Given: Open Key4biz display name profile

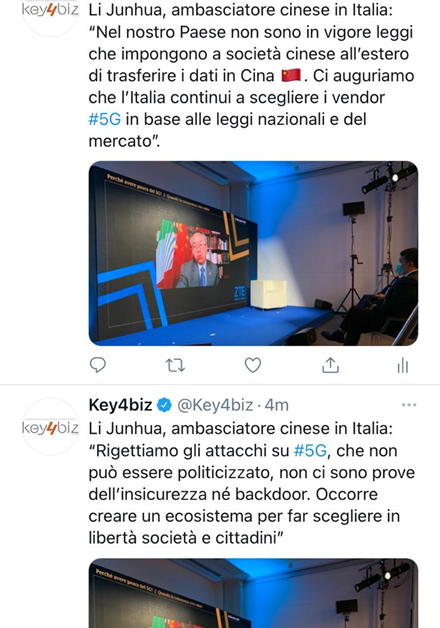Looking at the screenshot, I should pos(121,405).
